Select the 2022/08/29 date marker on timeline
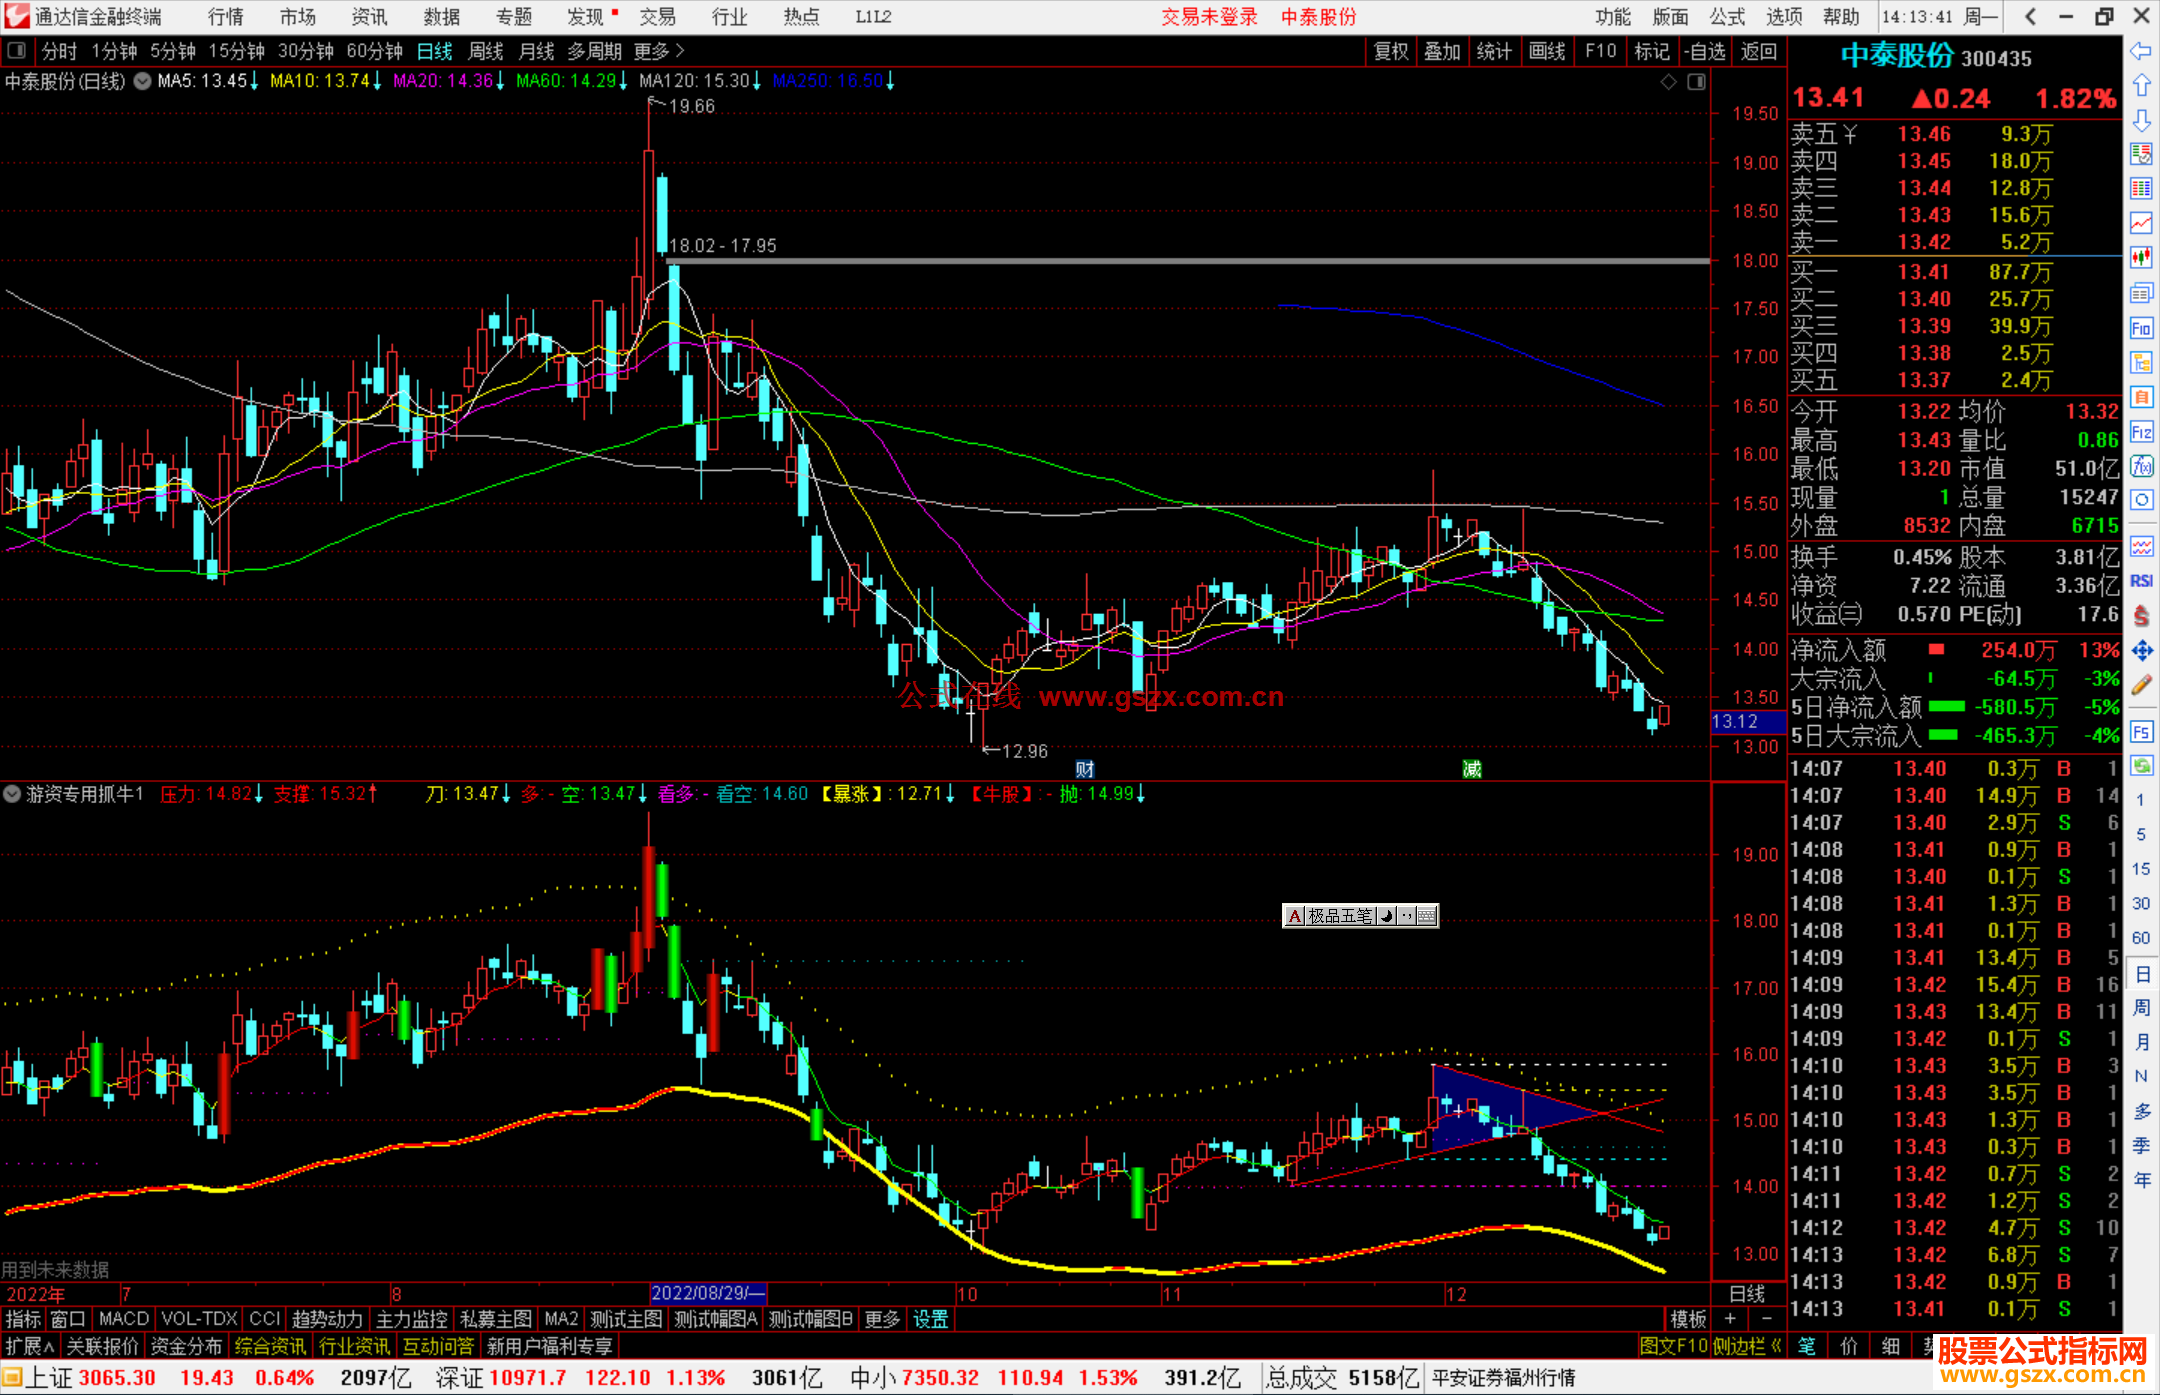Image resolution: width=2160 pixels, height=1395 pixels. [x=707, y=1293]
